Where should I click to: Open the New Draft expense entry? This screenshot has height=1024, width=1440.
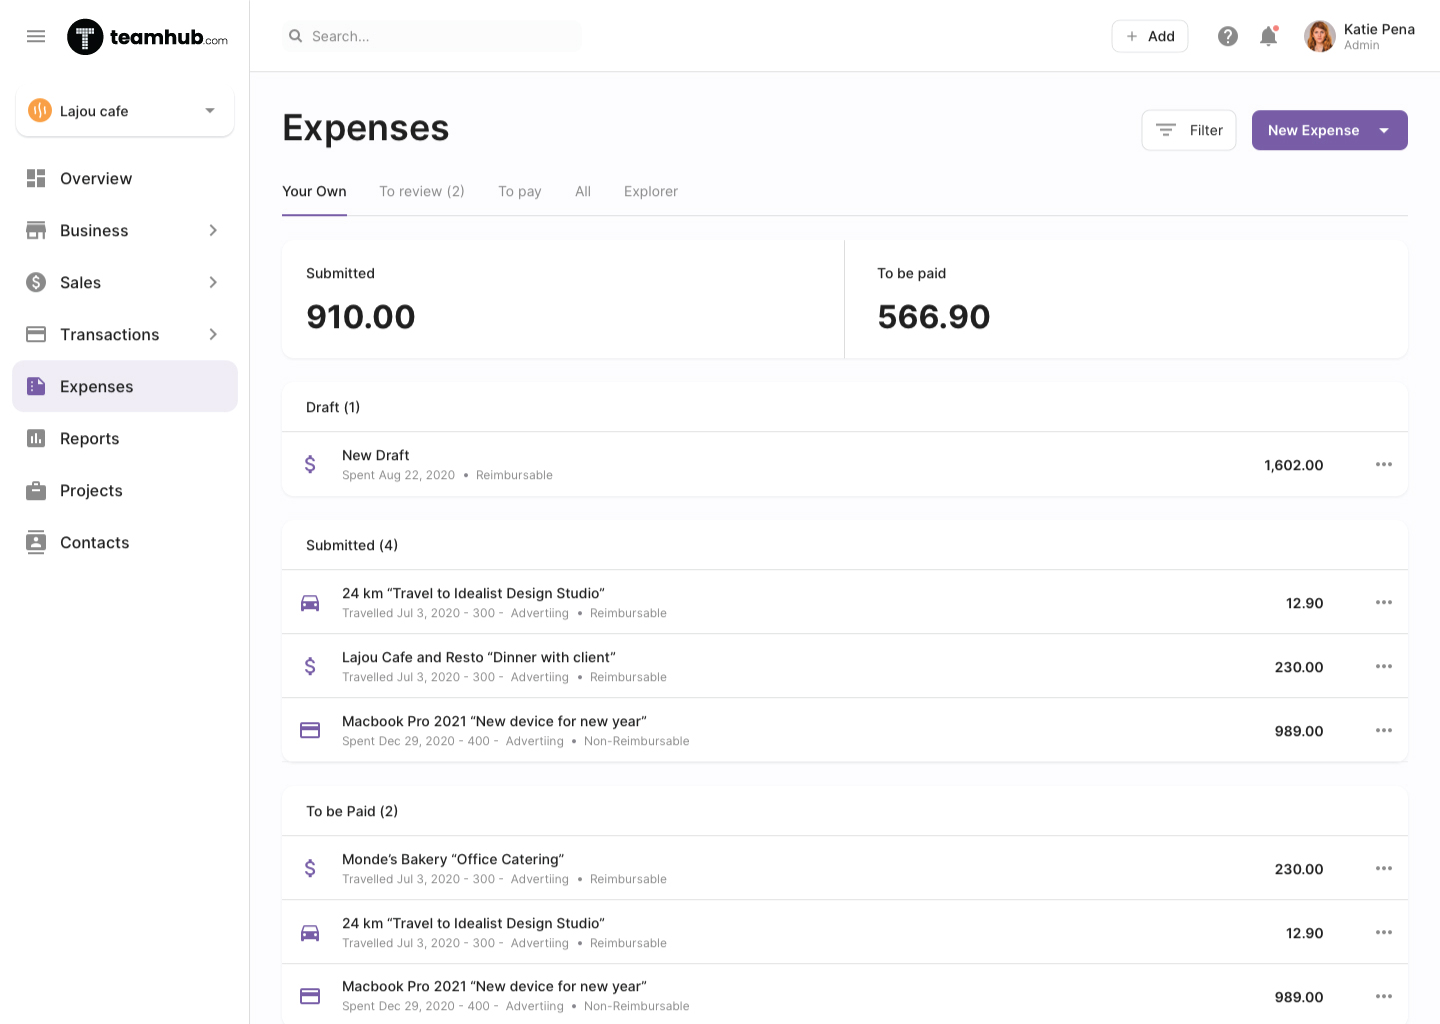coord(845,464)
